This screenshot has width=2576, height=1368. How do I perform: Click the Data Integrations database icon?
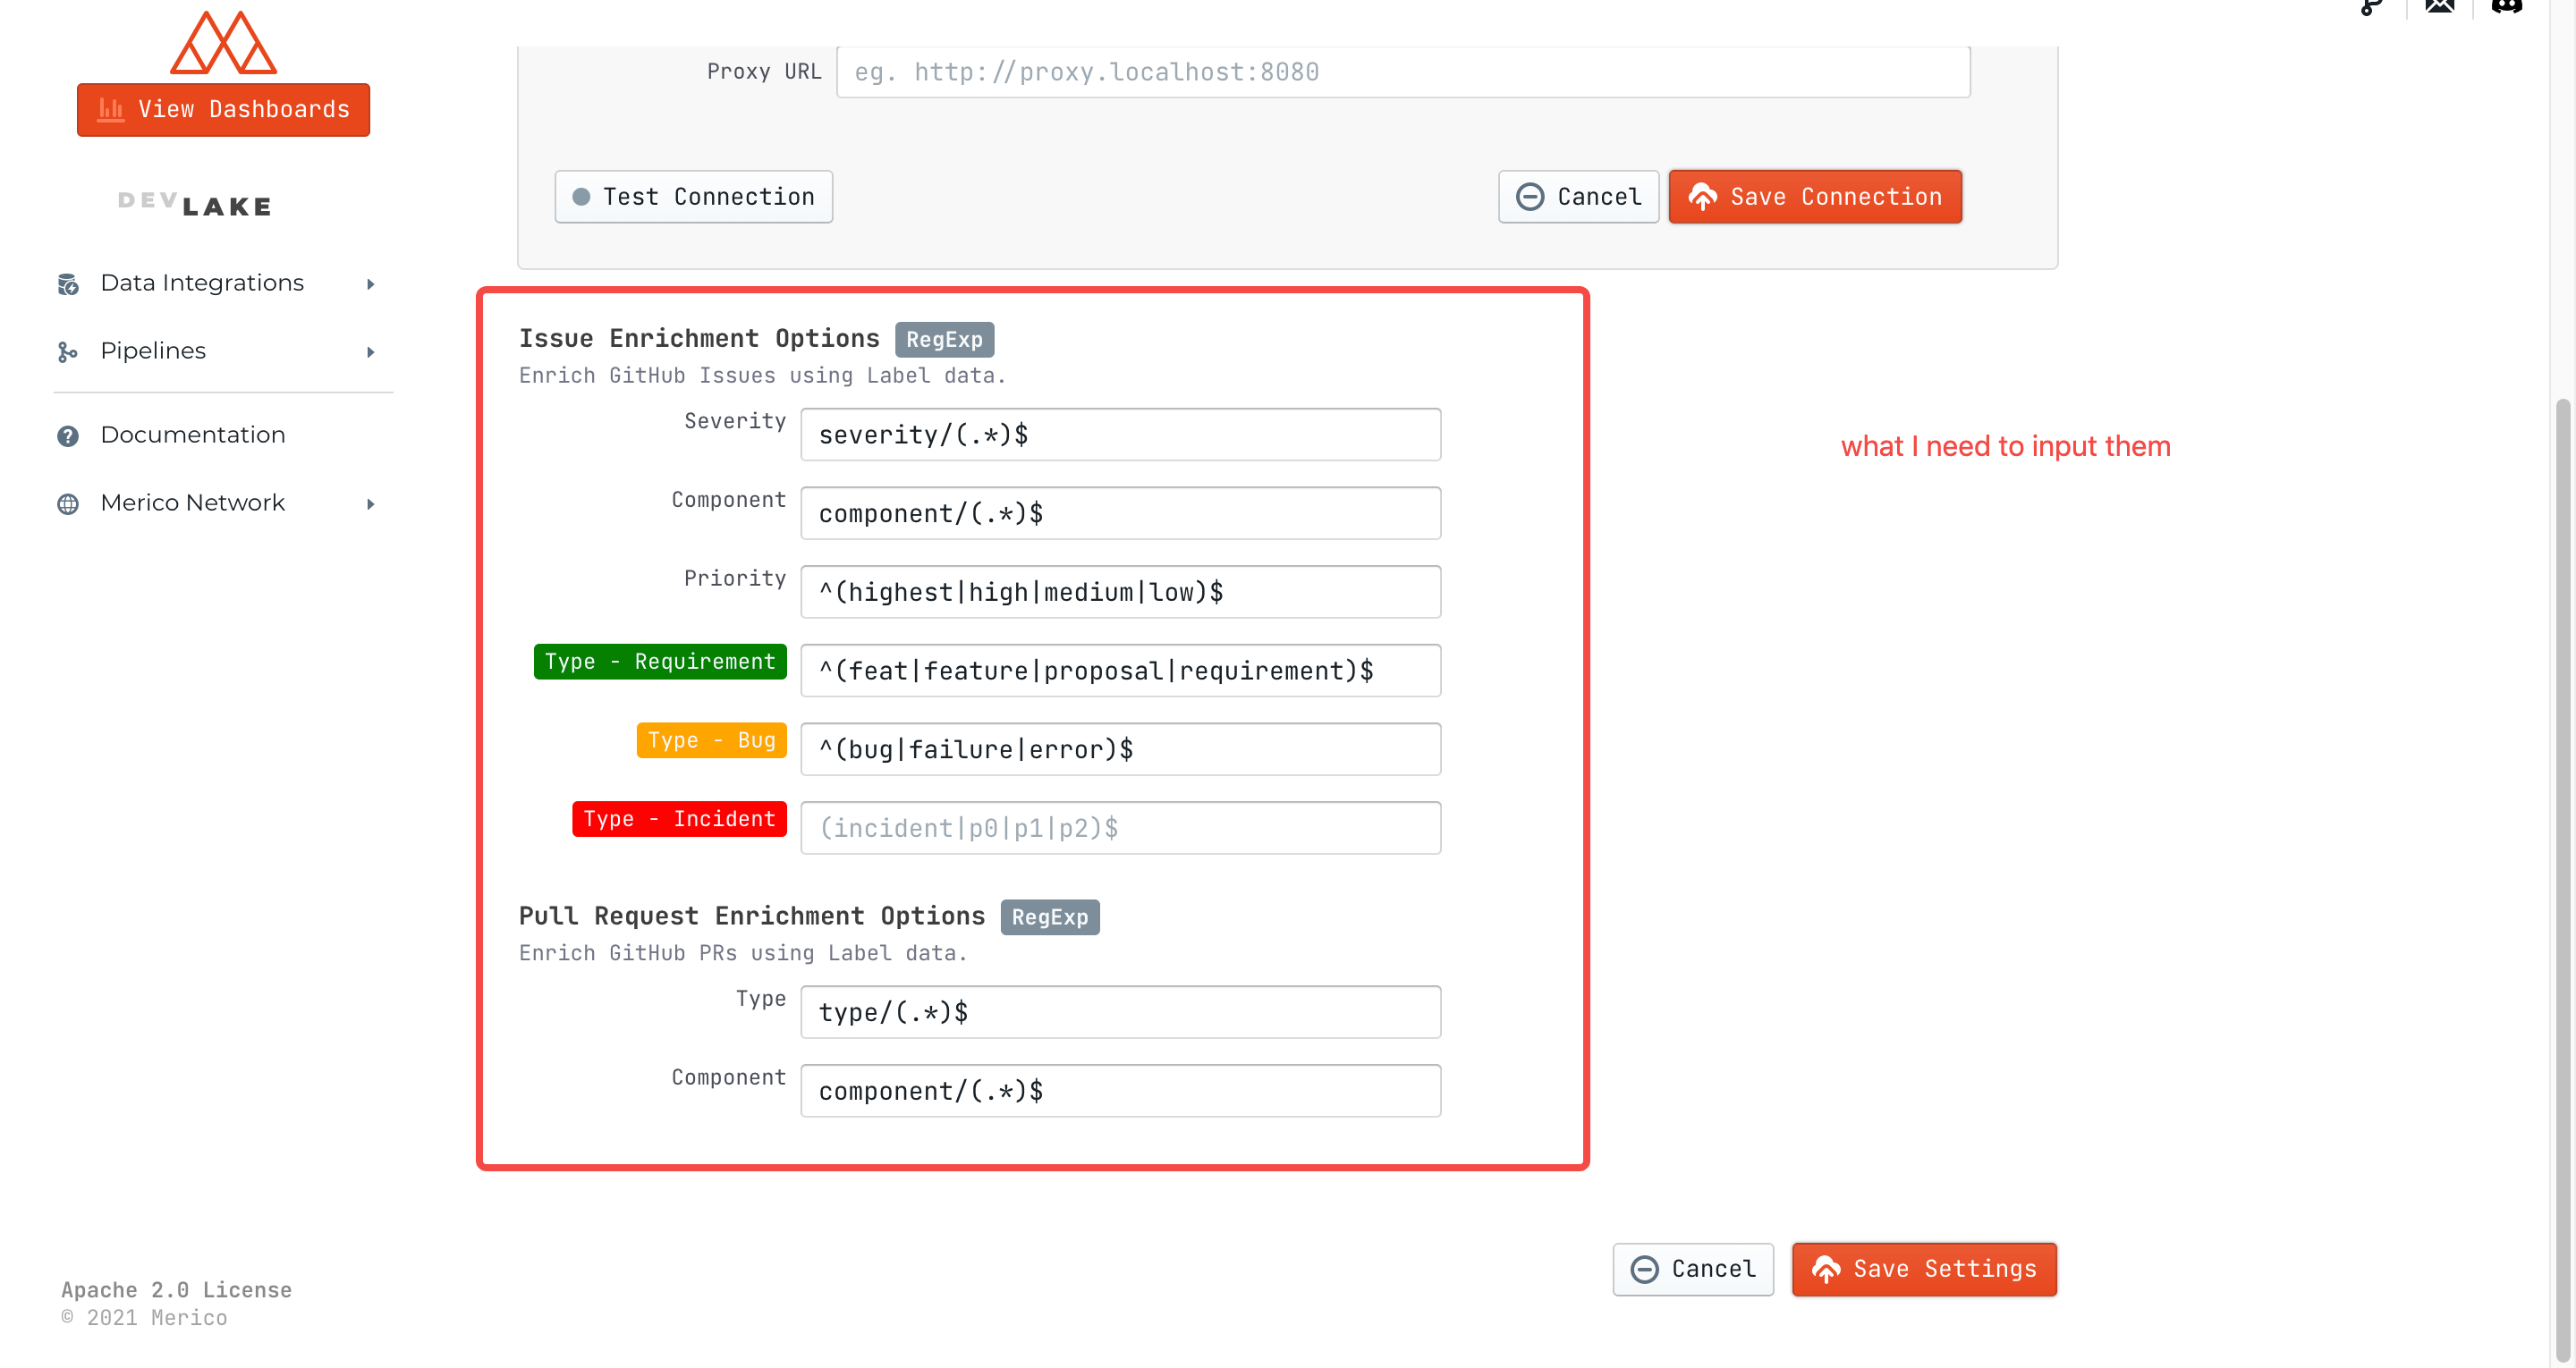68,284
